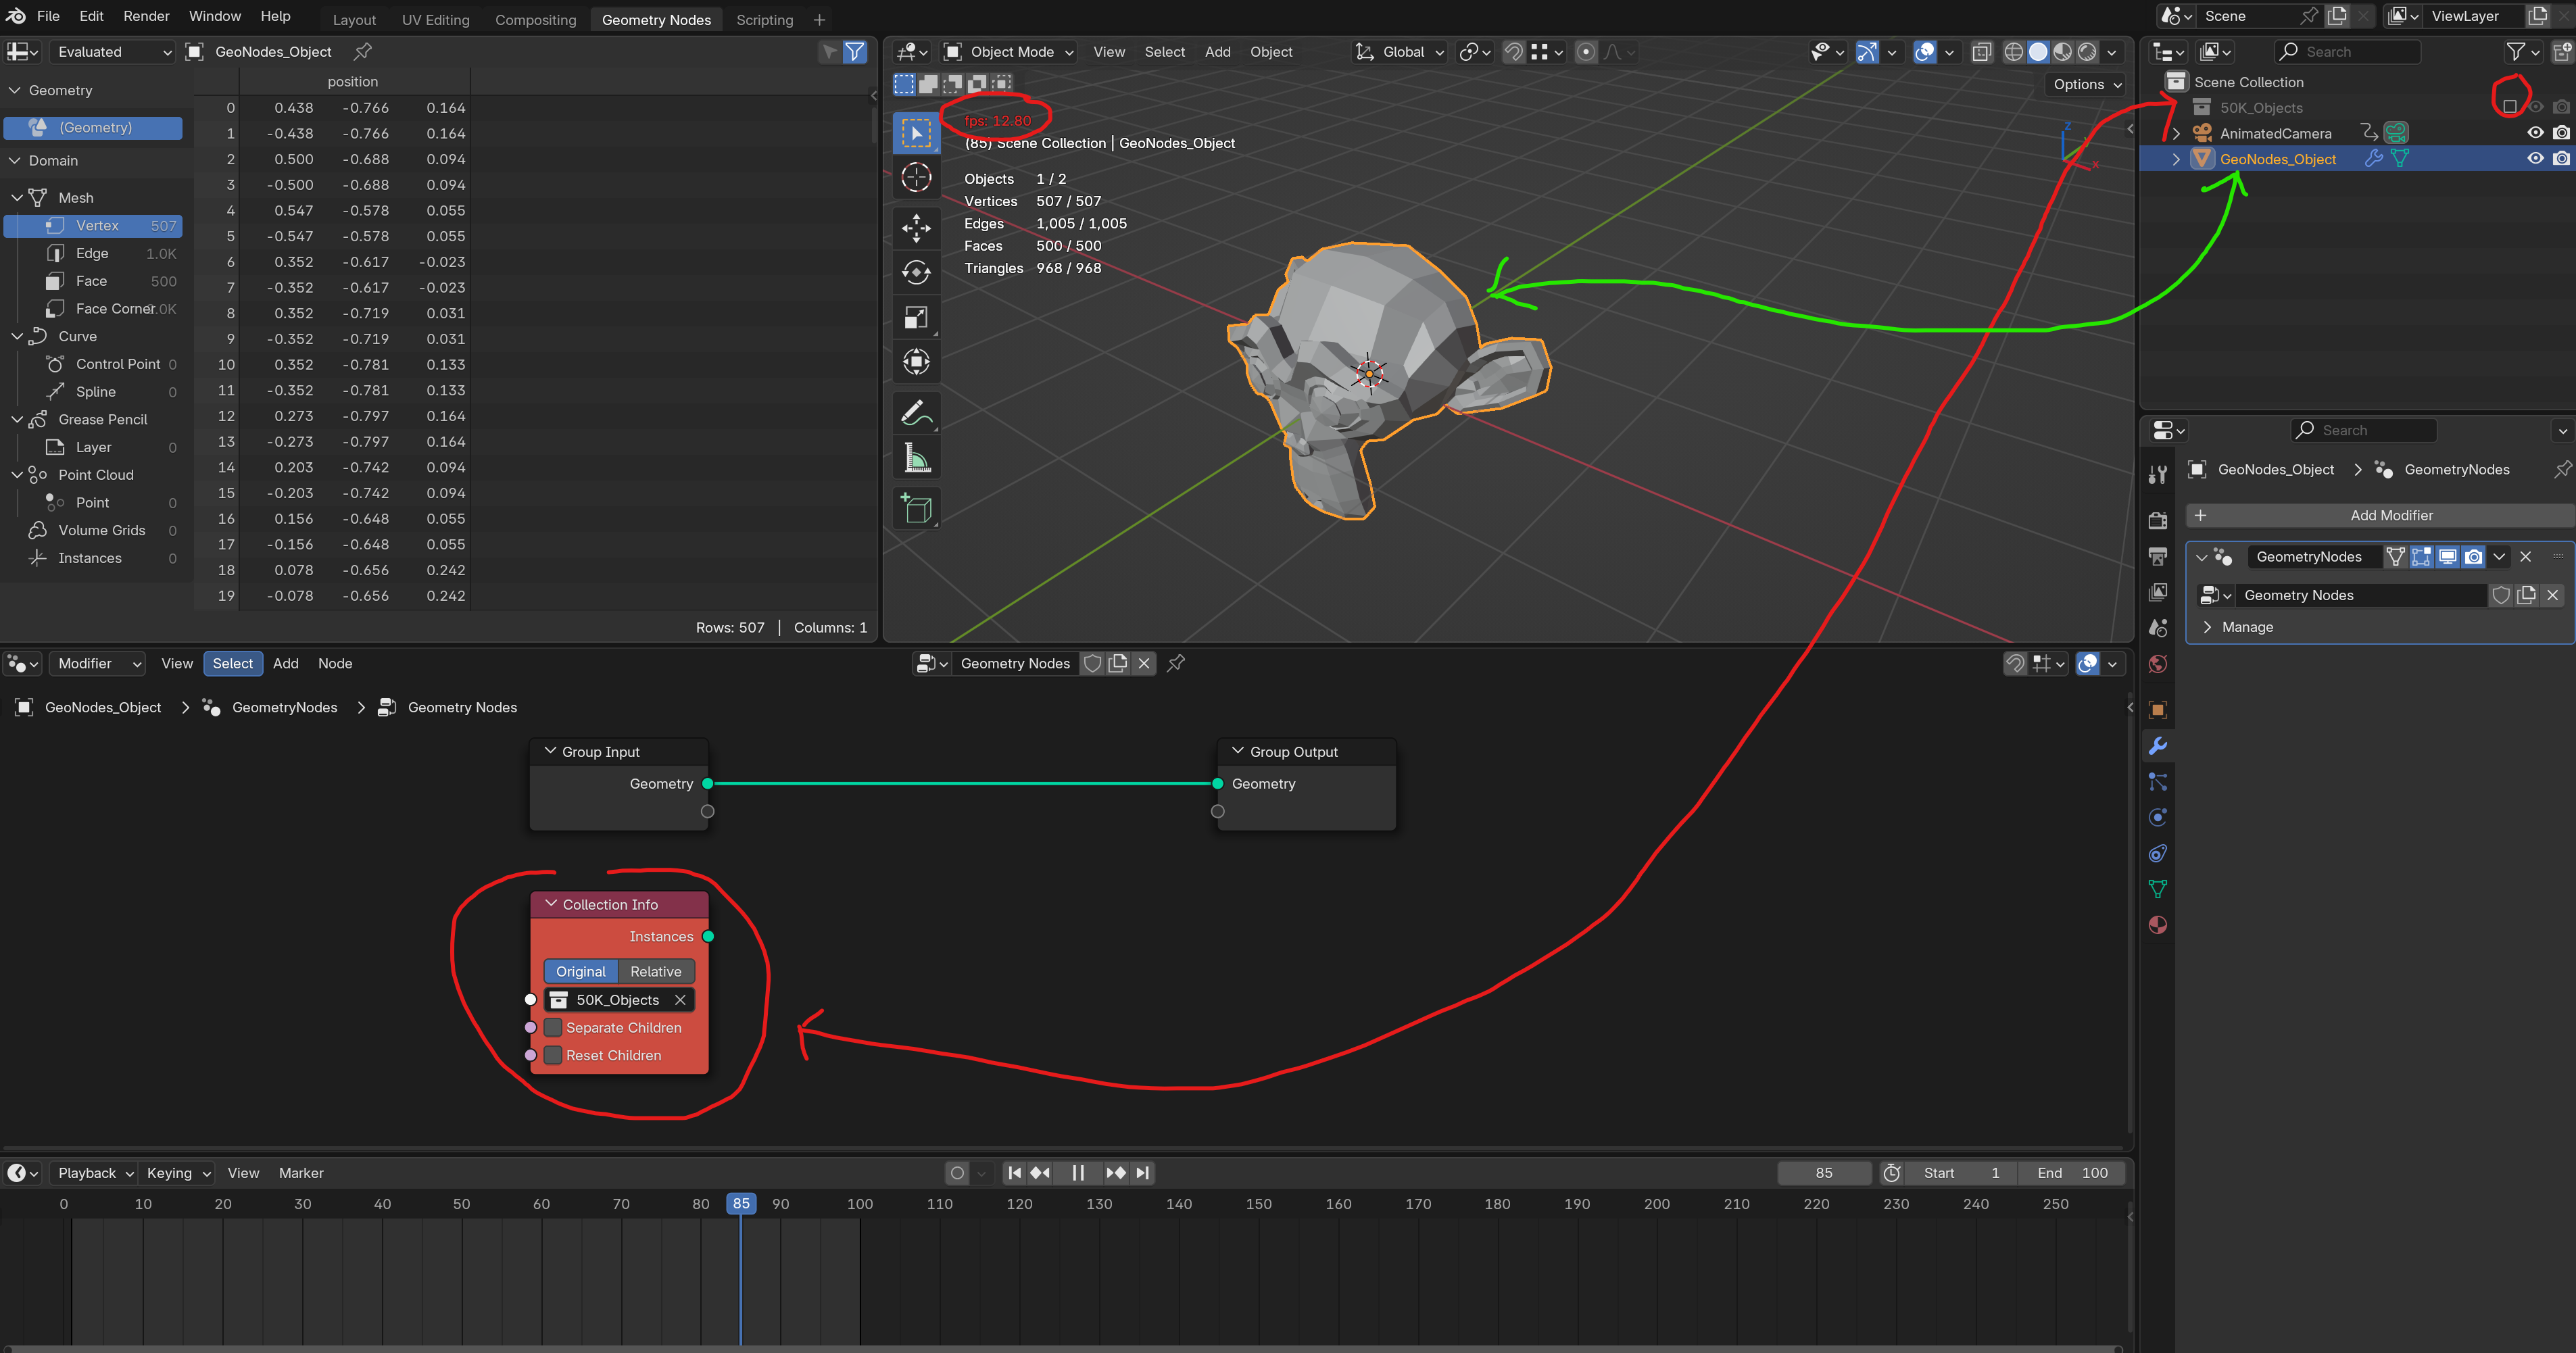Open the Modifiers wrench tab in Properties
The image size is (2576, 1353).
click(2158, 746)
